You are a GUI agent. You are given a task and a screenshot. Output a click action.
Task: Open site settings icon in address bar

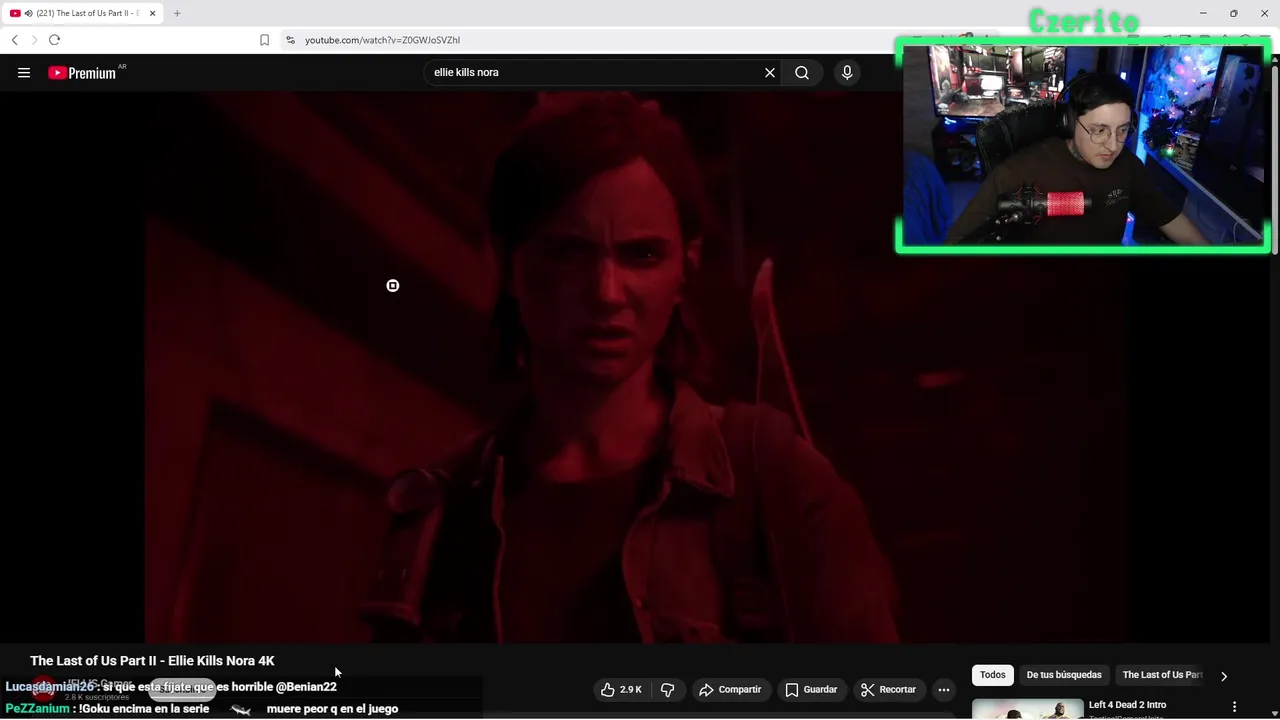[290, 40]
